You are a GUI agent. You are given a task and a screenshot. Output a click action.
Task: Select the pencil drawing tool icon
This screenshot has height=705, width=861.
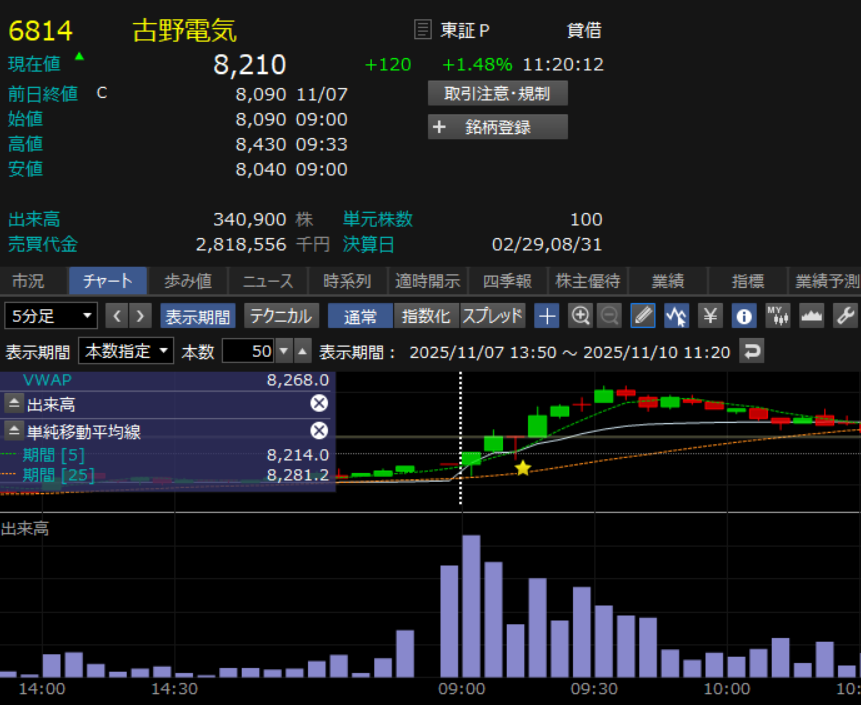point(644,316)
